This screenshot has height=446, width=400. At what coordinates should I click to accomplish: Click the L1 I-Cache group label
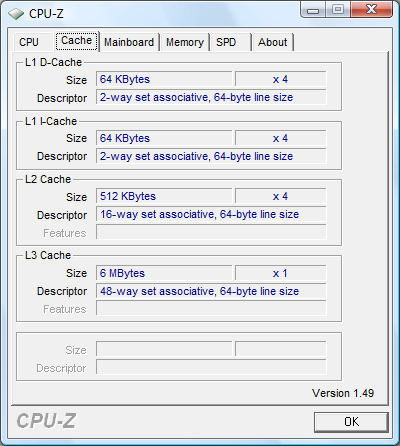point(51,121)
